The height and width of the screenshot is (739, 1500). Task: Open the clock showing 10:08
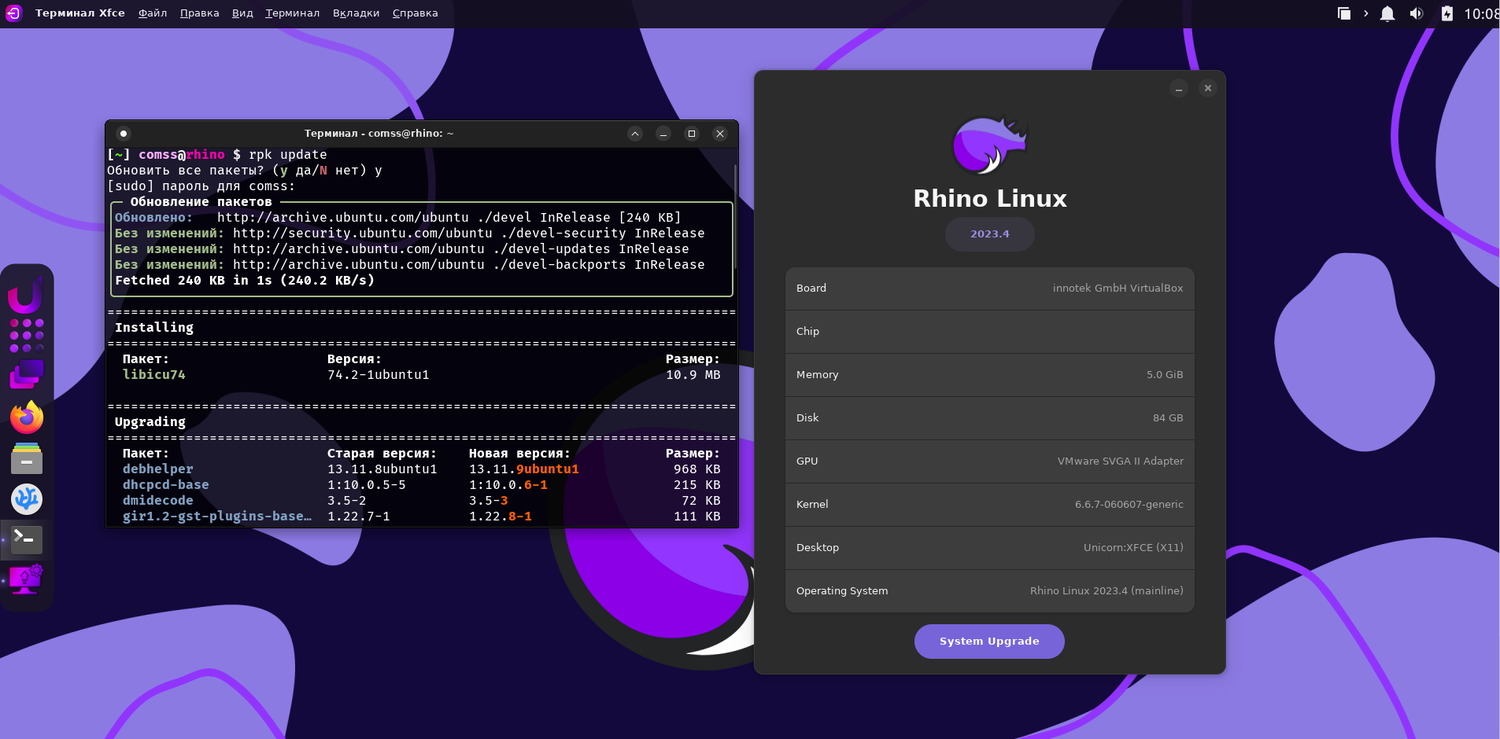(x=1482, y=14)
